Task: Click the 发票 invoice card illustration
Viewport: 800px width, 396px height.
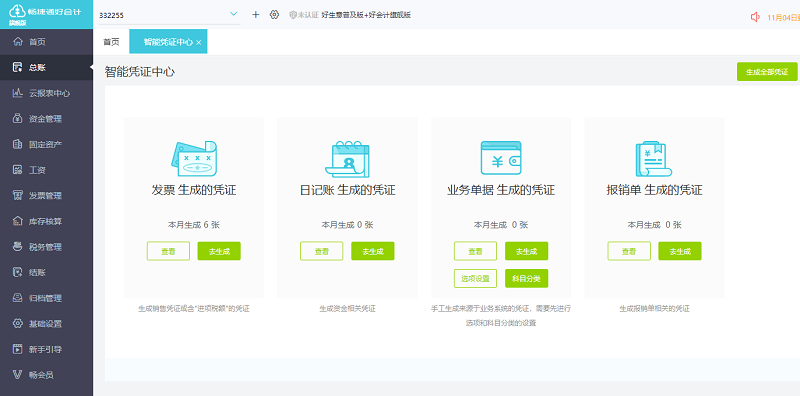Action: point(194,159)
